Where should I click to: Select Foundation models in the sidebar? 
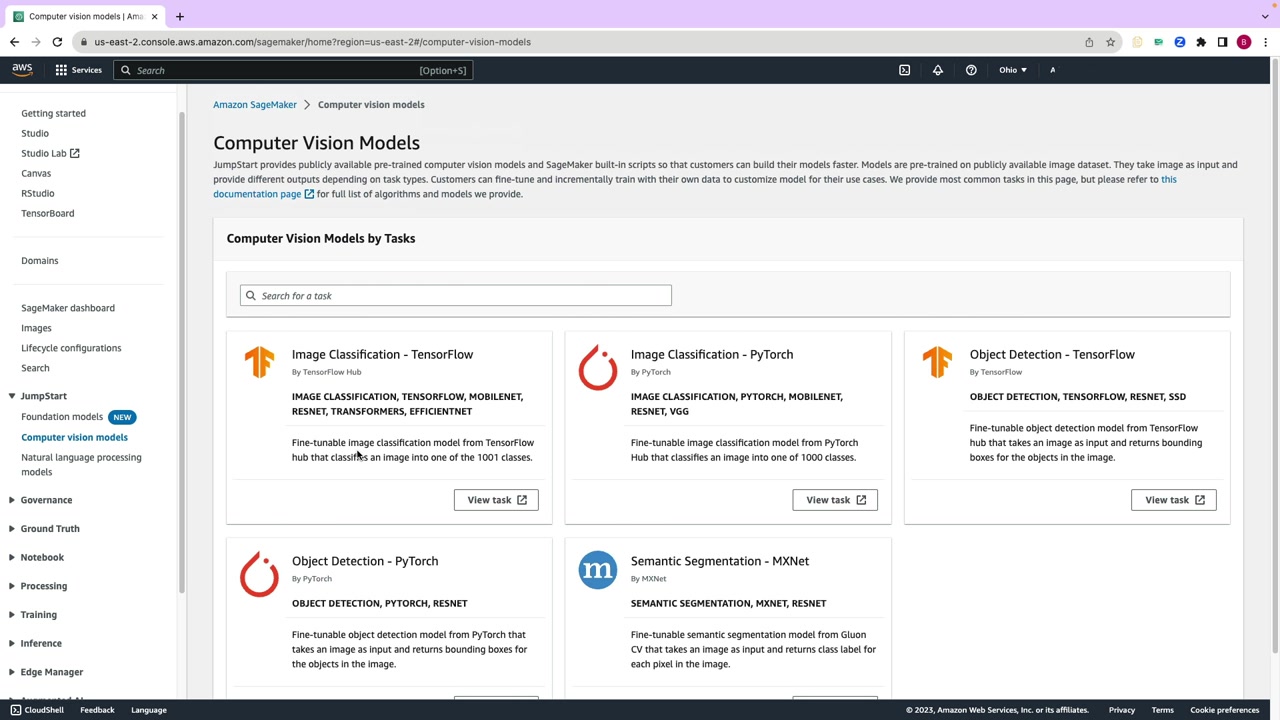click(62, 417)
